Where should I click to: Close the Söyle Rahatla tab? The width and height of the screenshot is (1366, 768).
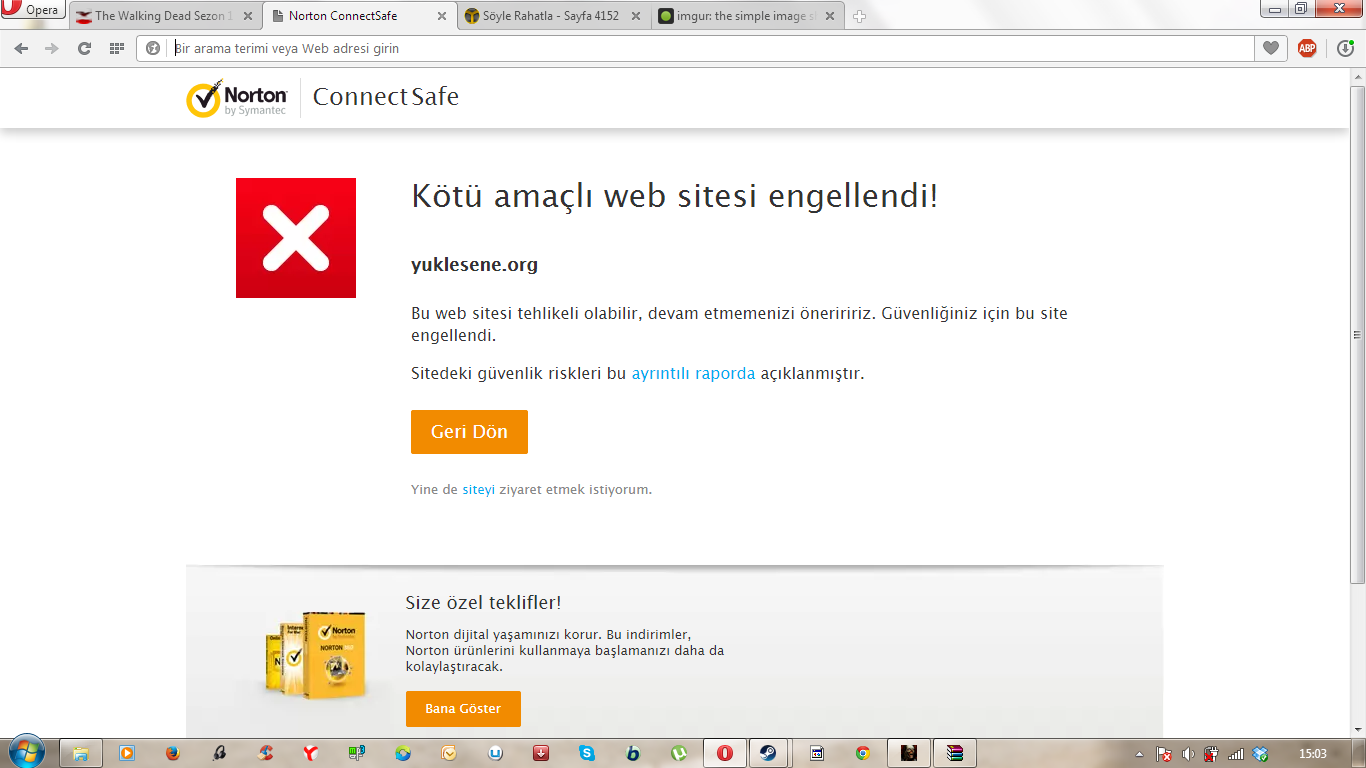coord(636,16)
